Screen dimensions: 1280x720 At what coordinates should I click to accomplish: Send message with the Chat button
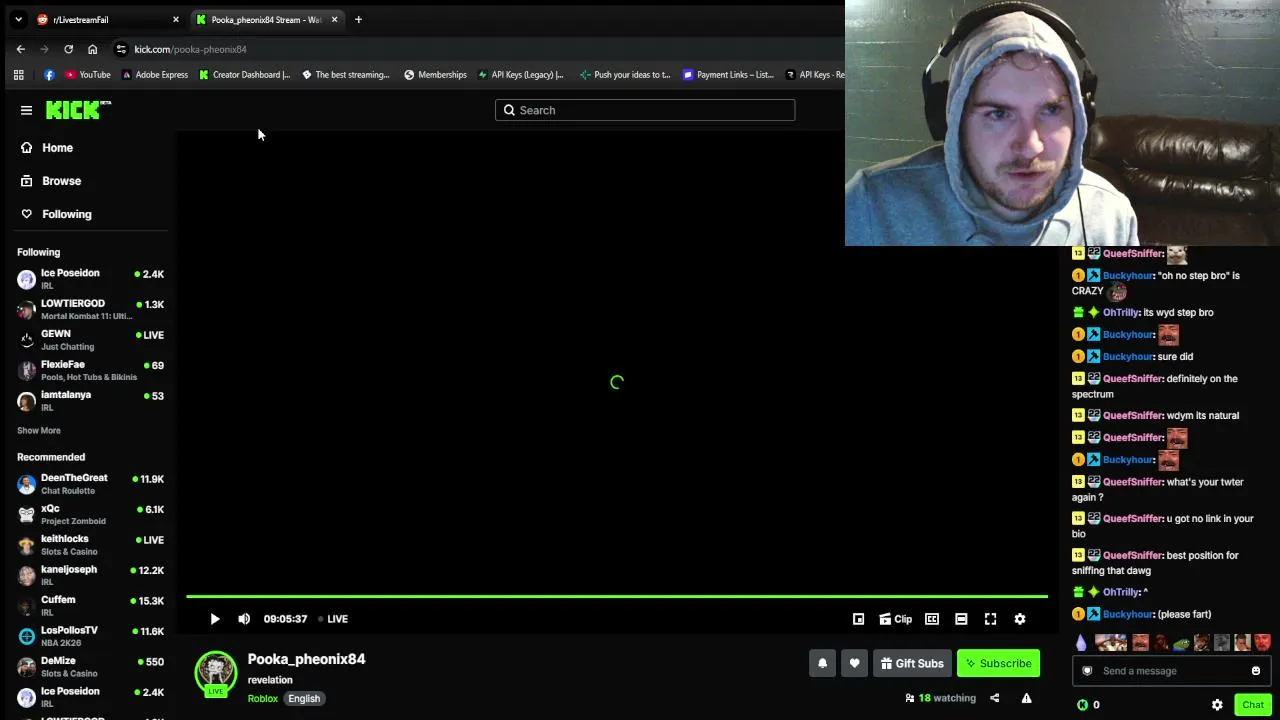[1253, 705]
